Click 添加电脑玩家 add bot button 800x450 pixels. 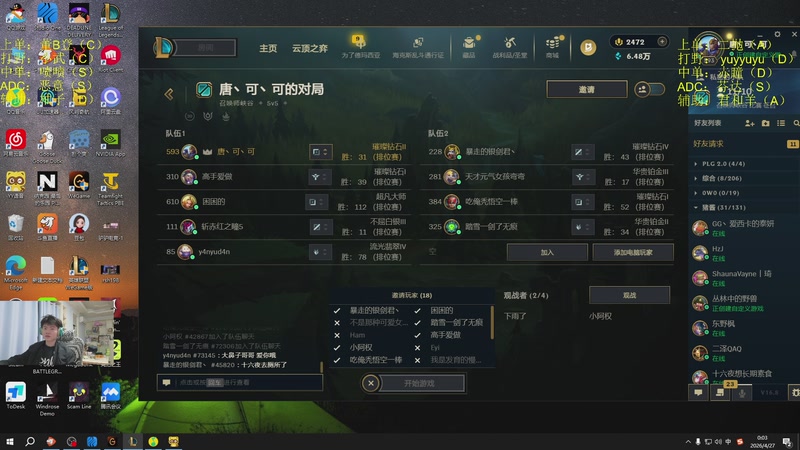pos(633,252)
